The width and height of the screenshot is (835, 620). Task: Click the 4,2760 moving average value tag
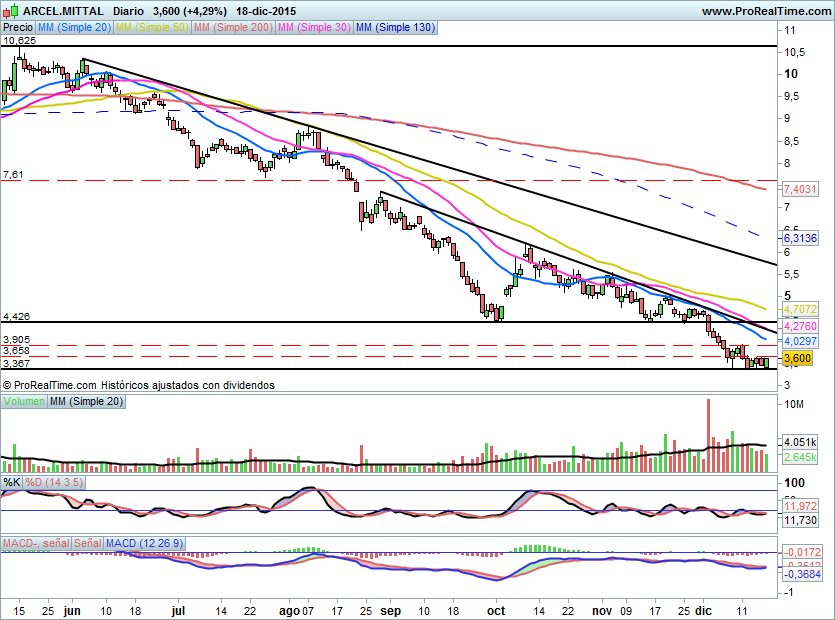[x=800, y=325]
